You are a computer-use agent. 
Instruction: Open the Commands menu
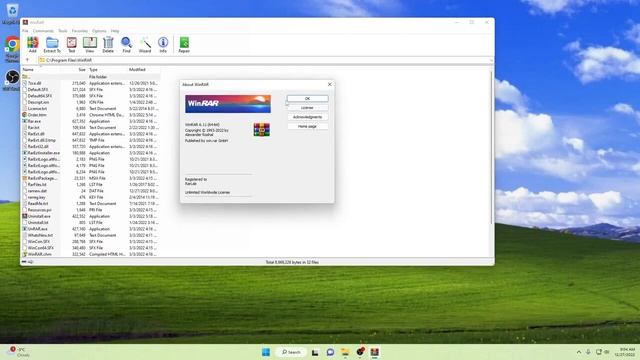point(43,31)
